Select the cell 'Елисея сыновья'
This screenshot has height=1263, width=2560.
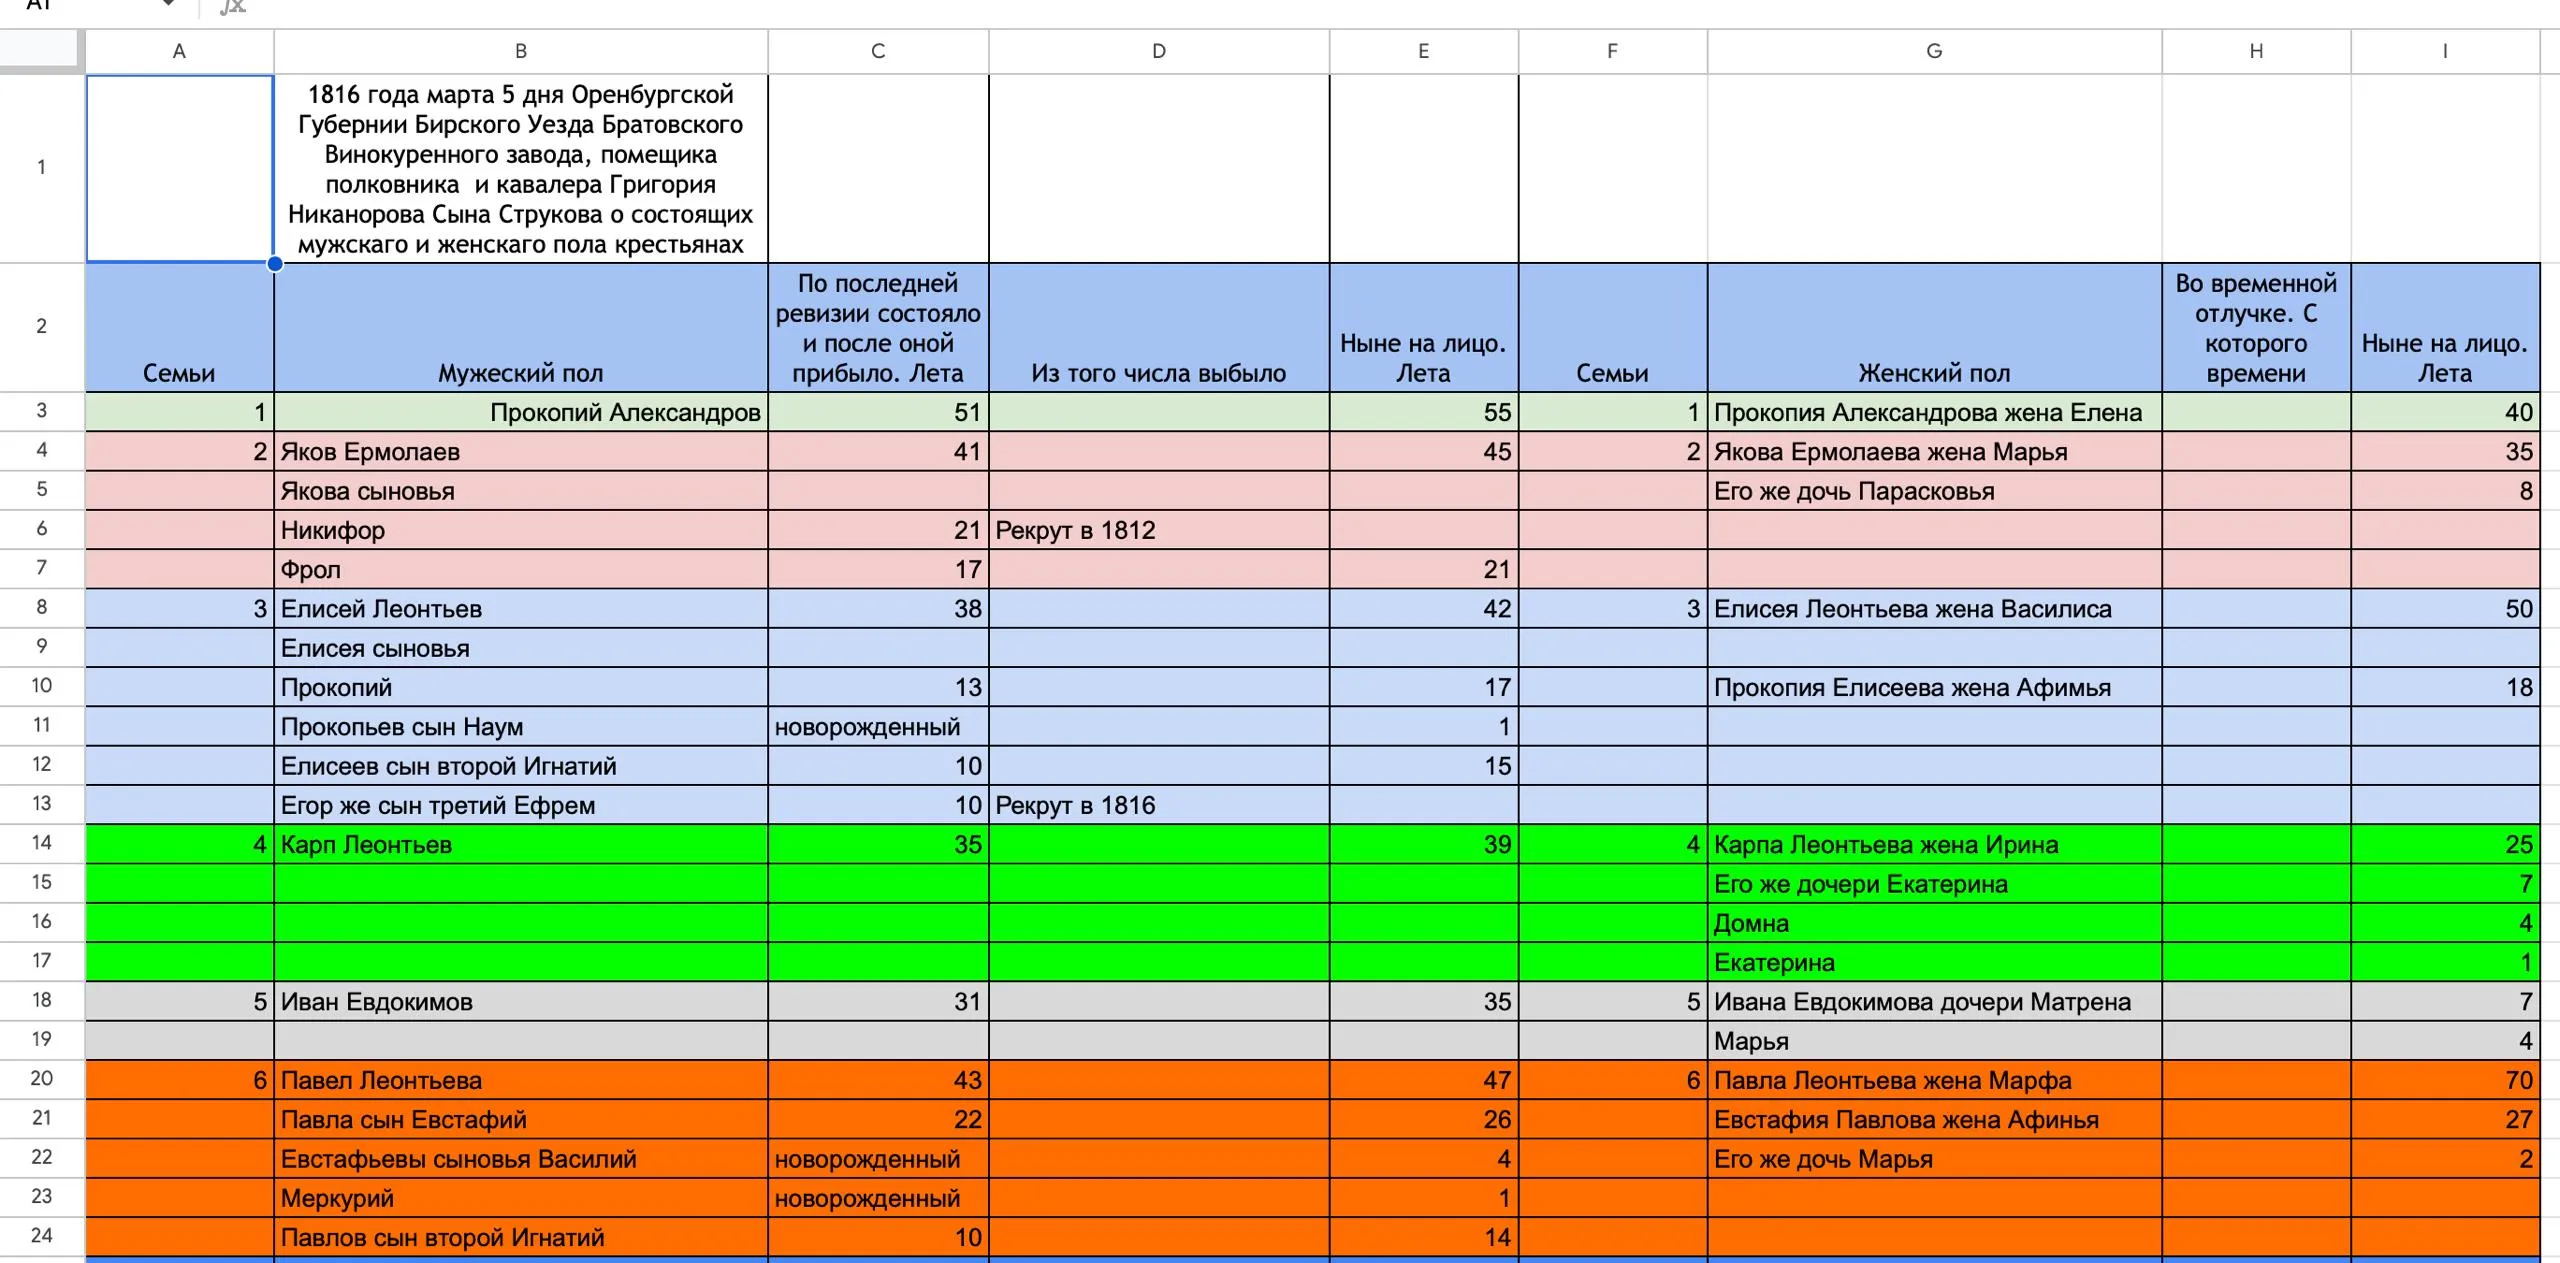point(521,648)
